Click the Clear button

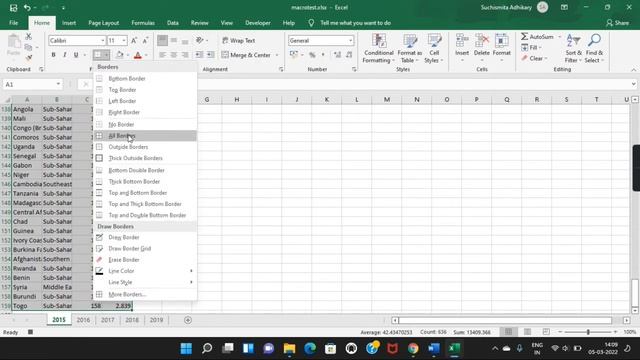534,58
